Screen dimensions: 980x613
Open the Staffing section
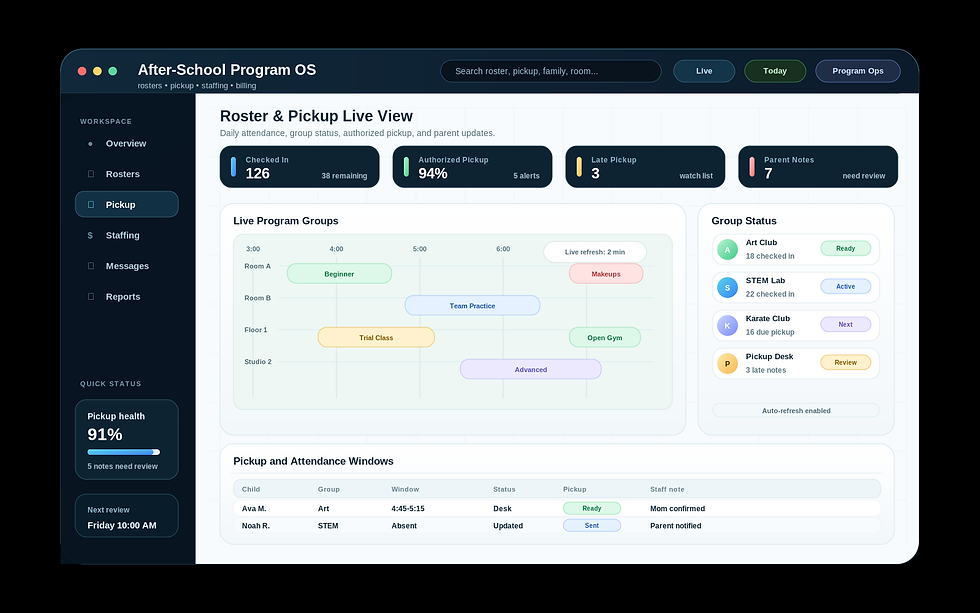(x=127, y=235)
